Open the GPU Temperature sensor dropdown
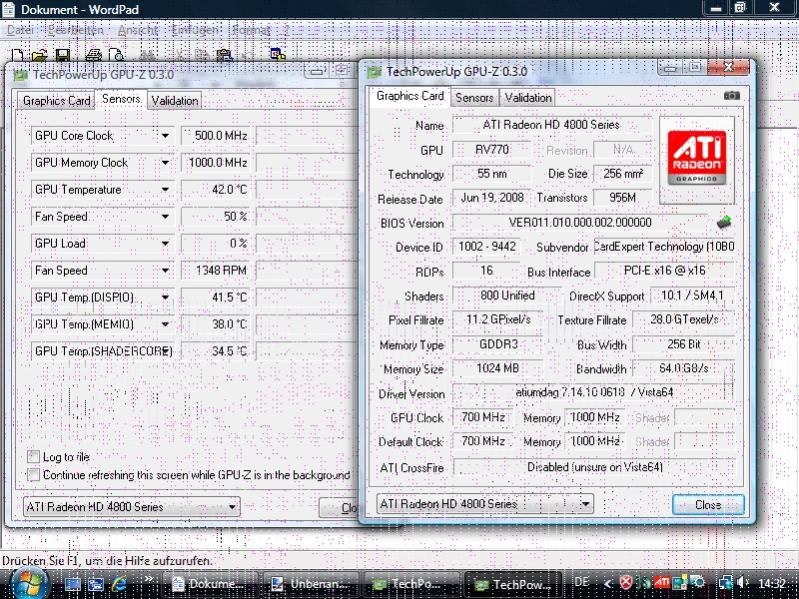Image resolution: width=799 pixels, height=599 pixels. pyautogui.click(x=165, y=190)
